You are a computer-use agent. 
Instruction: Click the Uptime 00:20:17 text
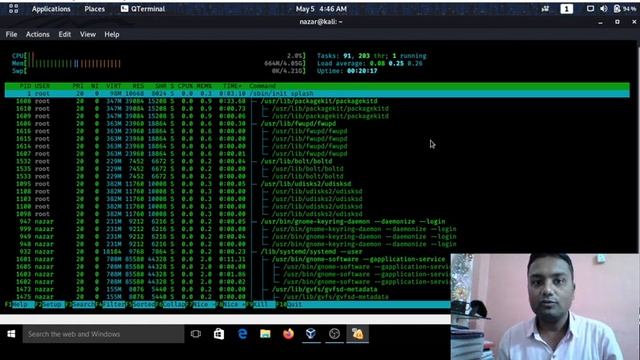[347, 71]
